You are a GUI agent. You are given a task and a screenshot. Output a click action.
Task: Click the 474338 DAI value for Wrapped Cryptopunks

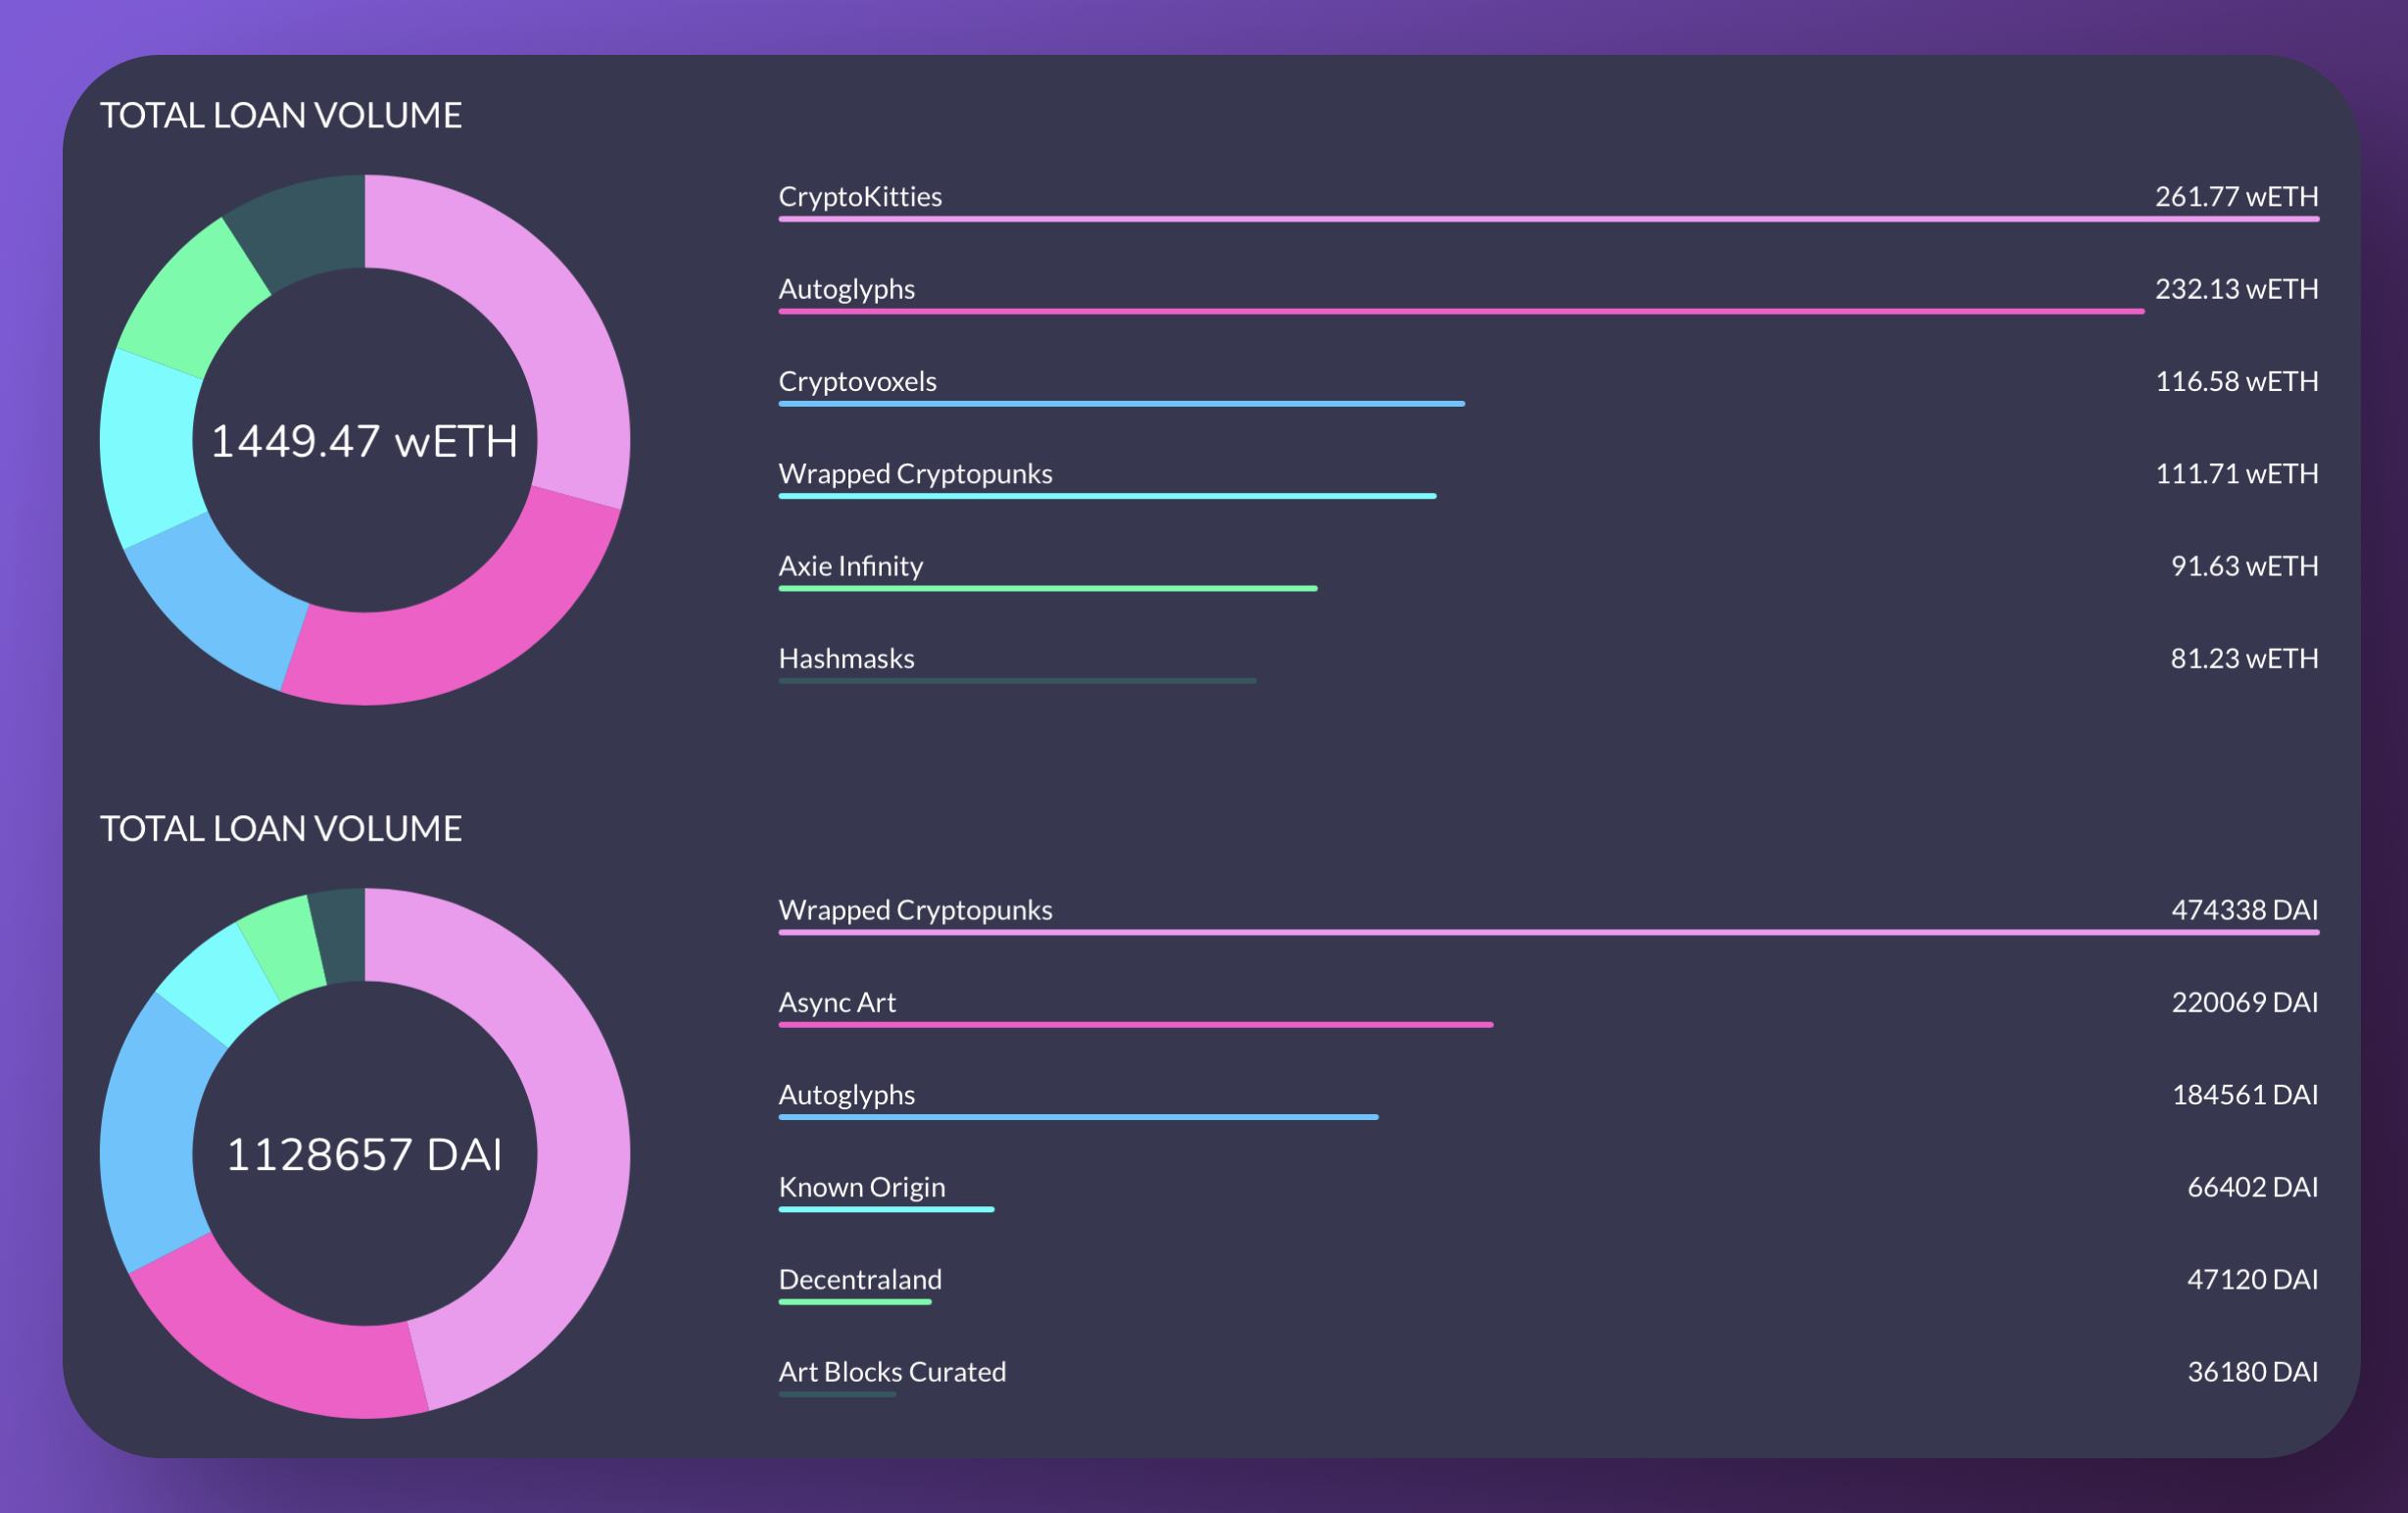(x=2243, y=910)
